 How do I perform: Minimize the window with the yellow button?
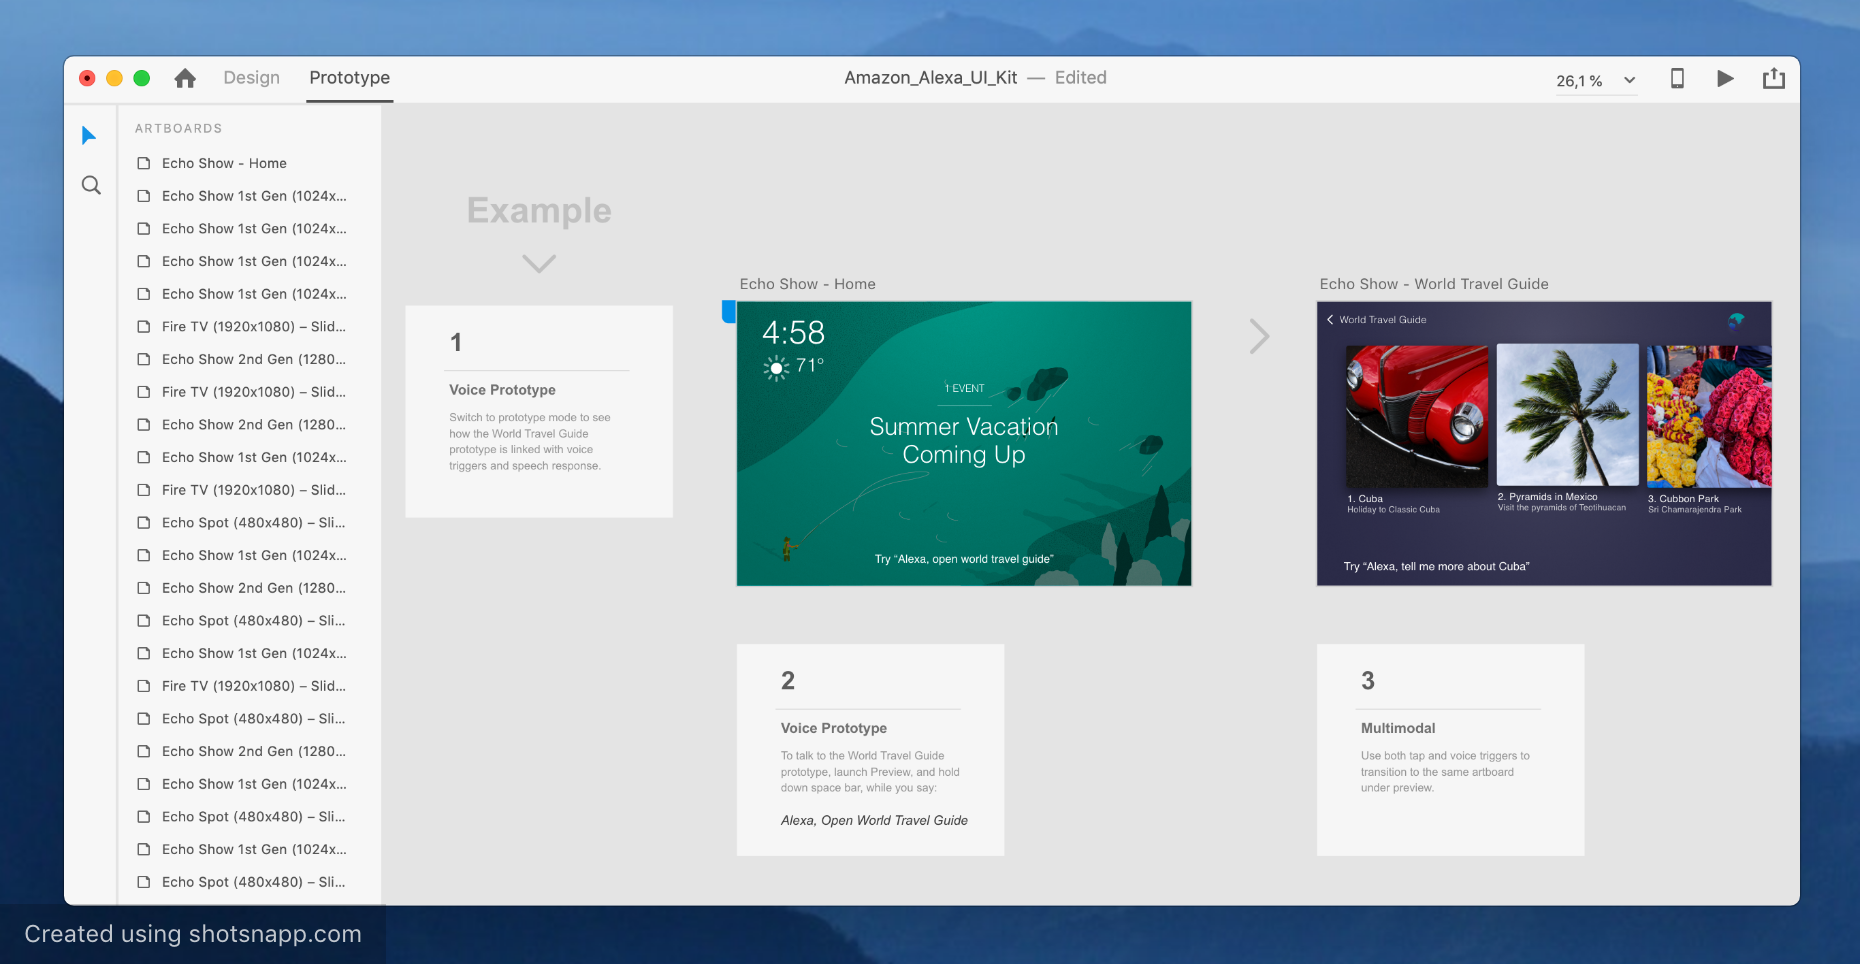(x=114, y=78)
